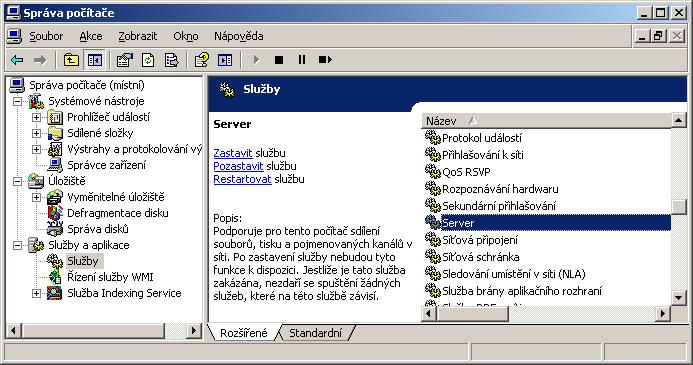
Task: Click the action pane toolbar icon next to Help
Action: (225, 60)
